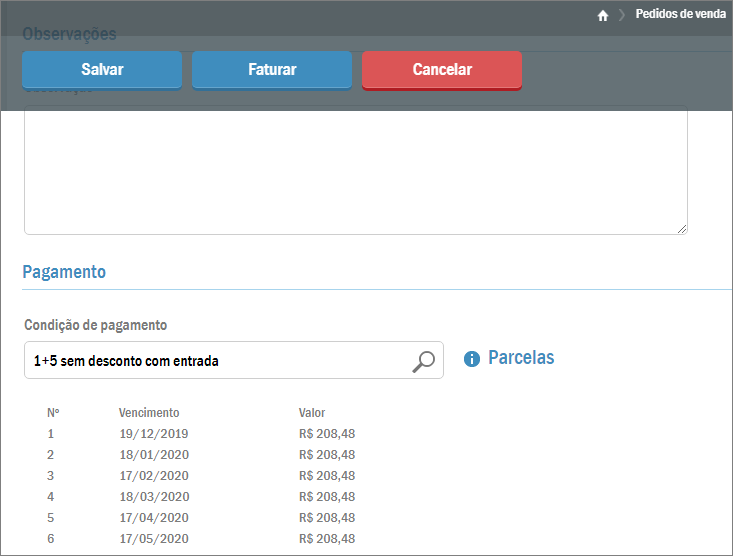The image size is (733, 556).
Task: Select the 17/05/2020 due date
Action: click(153, 539)
